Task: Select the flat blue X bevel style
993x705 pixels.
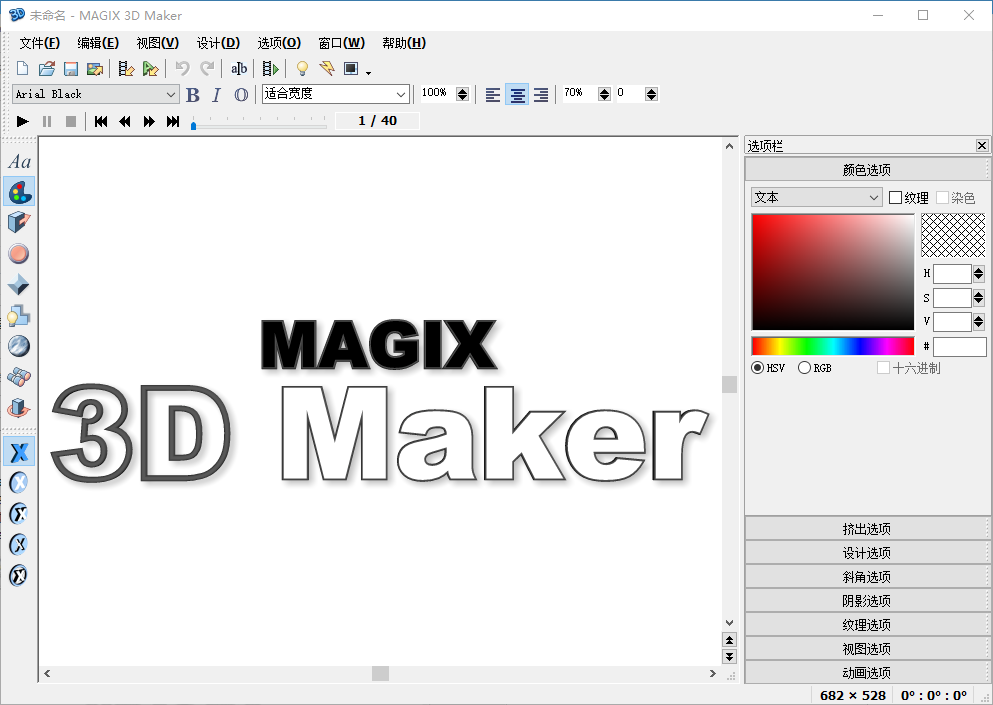Action: click(x=19, y=452)
